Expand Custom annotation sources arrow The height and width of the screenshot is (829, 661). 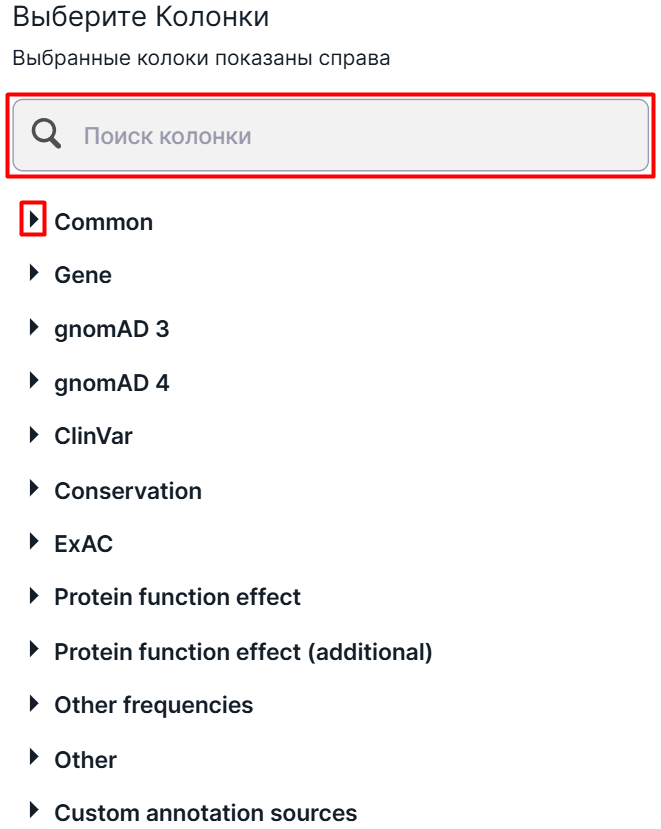(x=34, y=810)
